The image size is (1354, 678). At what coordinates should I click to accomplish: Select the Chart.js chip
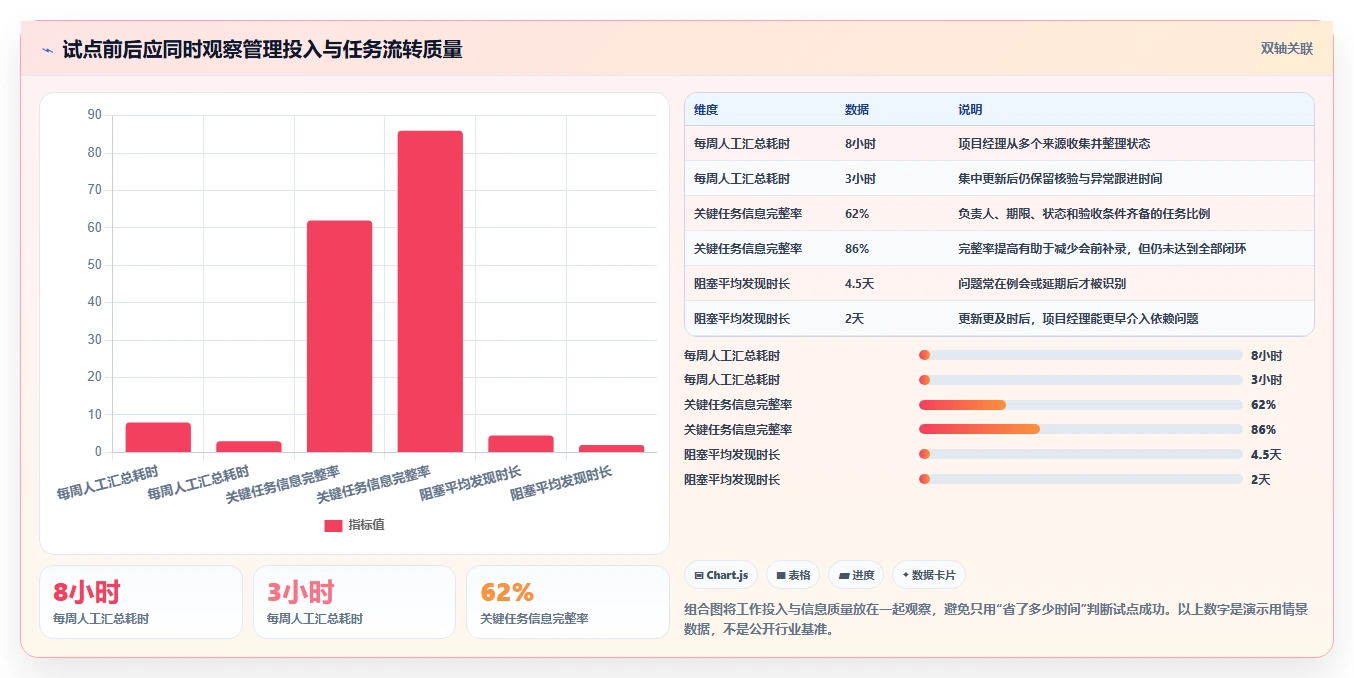pos(721,575)
